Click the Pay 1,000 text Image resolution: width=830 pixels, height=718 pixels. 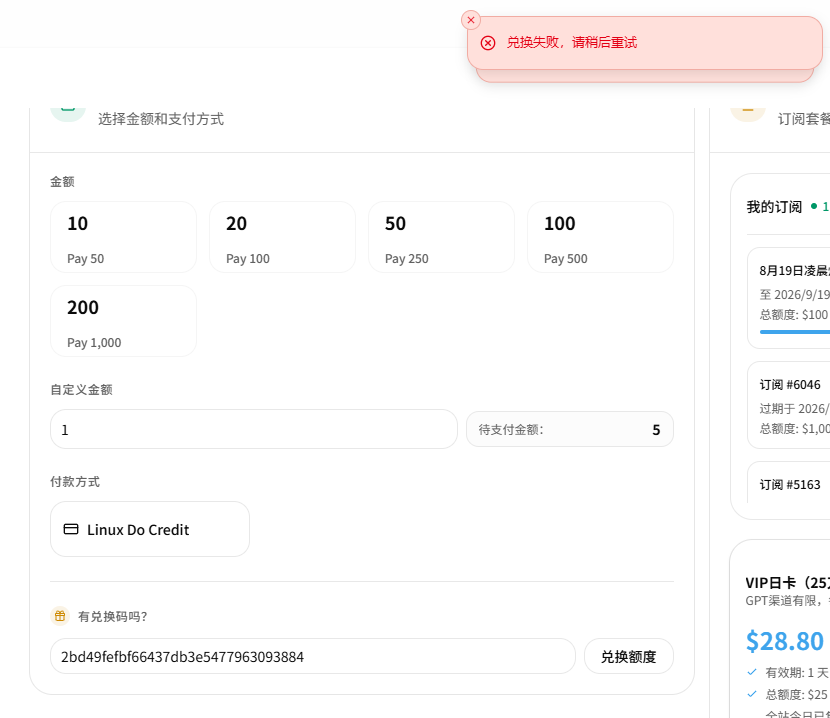(94, 343)
